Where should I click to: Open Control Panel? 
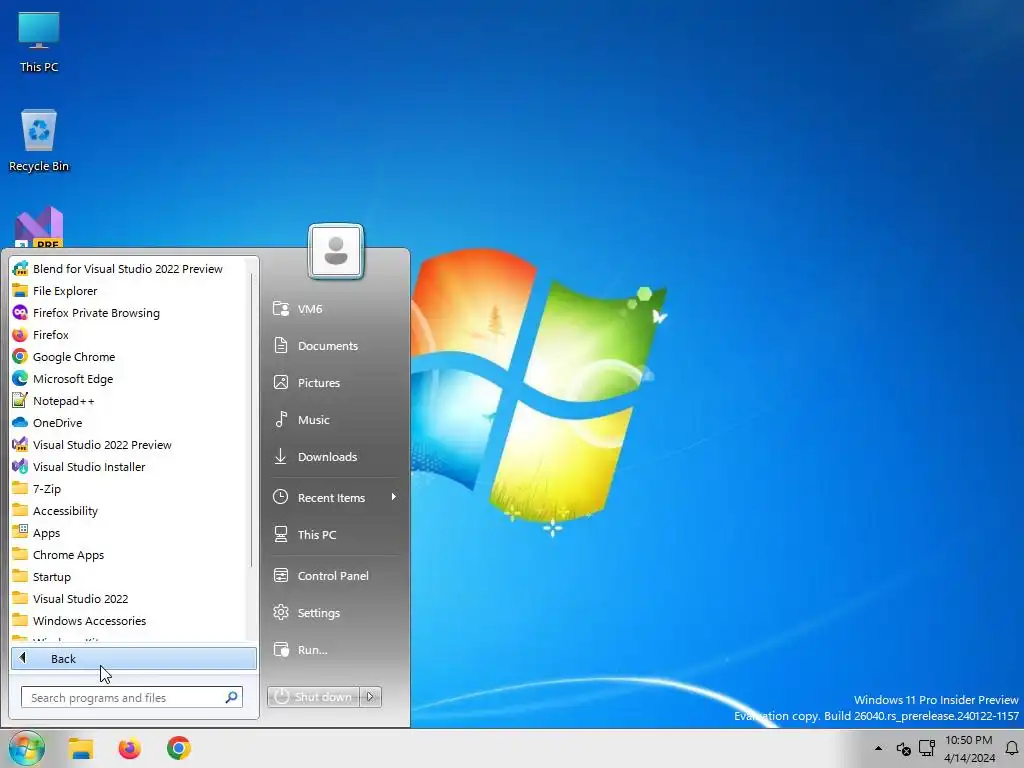tap(336, 575)
